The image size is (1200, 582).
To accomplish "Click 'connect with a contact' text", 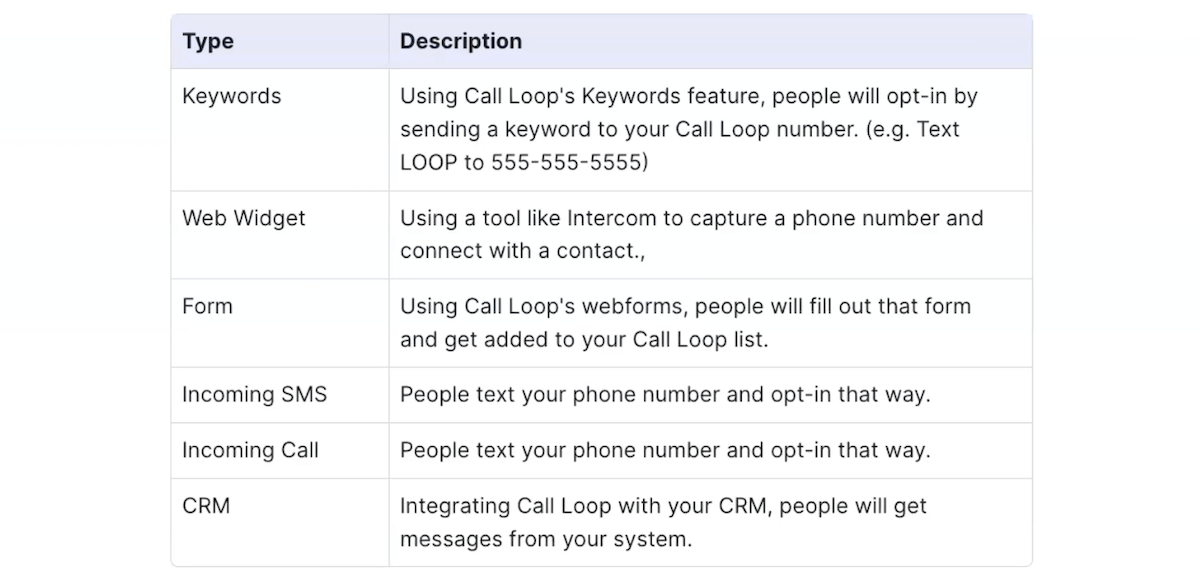I will (520, 251).
